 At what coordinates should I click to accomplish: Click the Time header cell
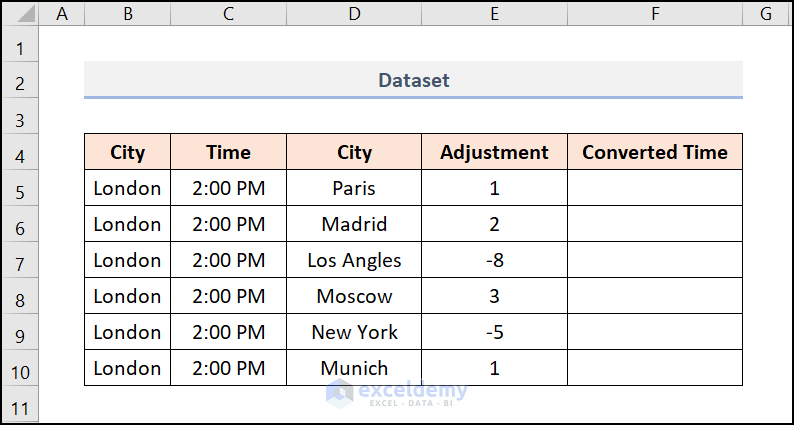[228, 152]
